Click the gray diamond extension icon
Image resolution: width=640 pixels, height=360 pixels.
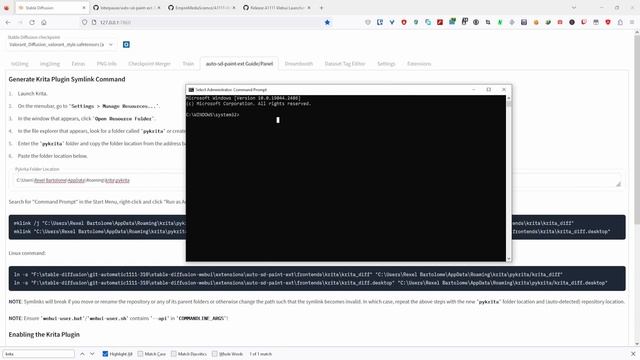click(512, 22)
